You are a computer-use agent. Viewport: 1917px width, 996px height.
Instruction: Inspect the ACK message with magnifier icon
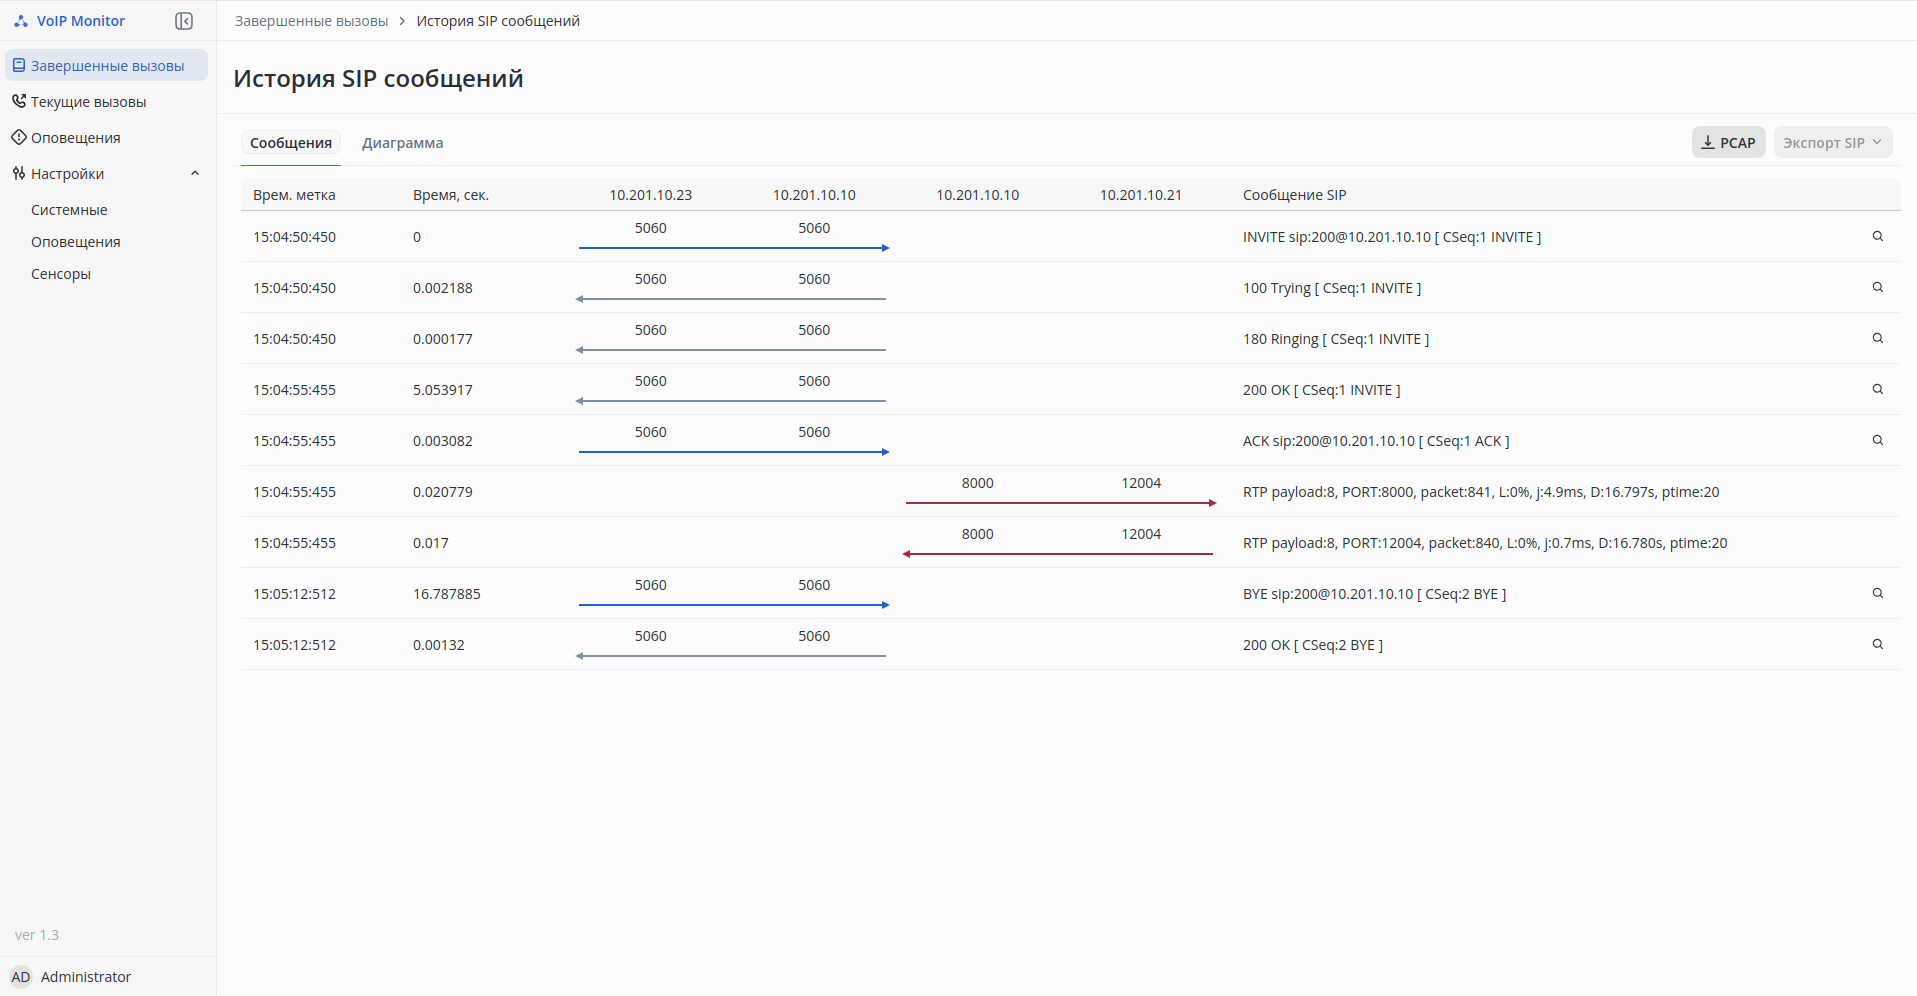(x=1877, y=441)
